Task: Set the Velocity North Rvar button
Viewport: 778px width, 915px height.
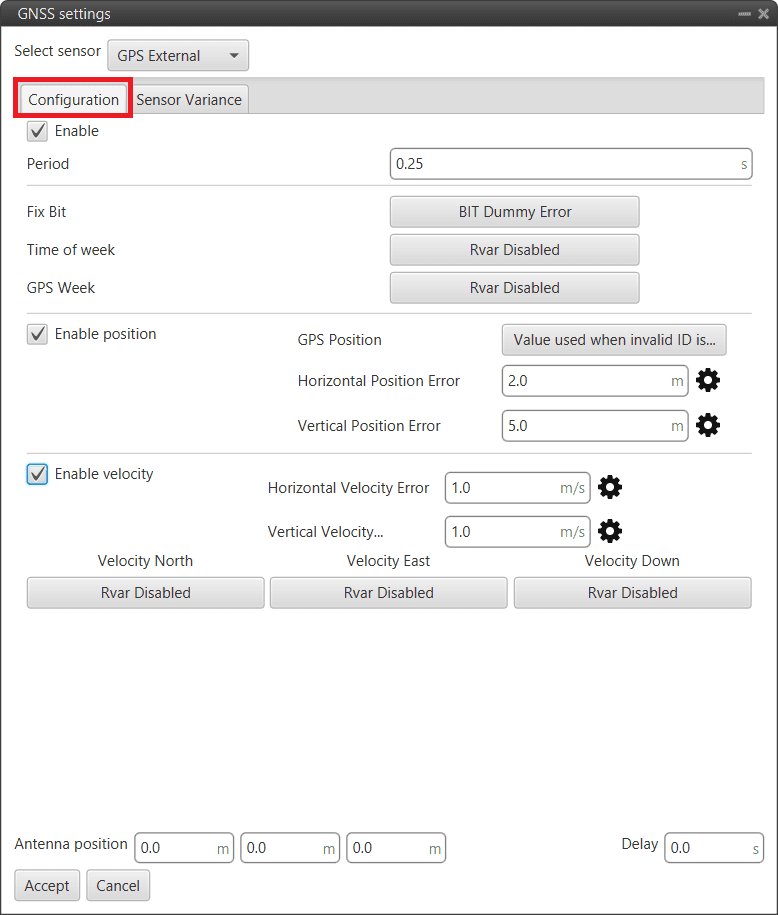Action: 145,593
